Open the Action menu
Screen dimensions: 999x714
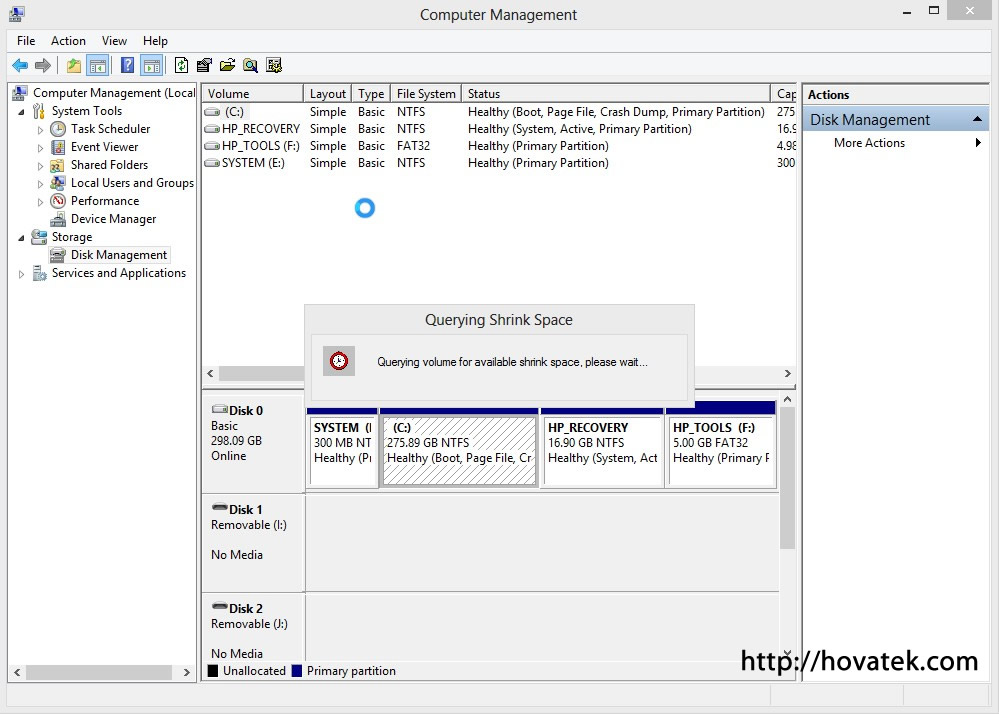(68, 41)
